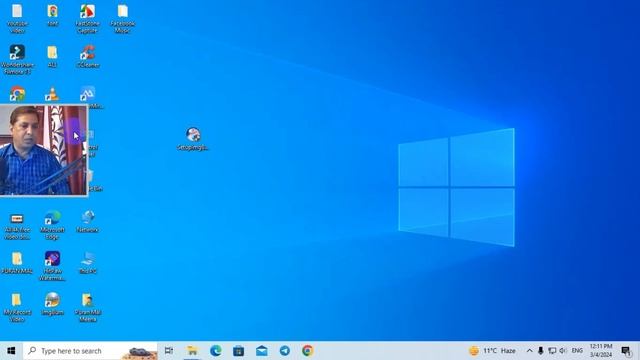Click the Type here to search box
640x360 pixels.
click(x=90, y=351)
